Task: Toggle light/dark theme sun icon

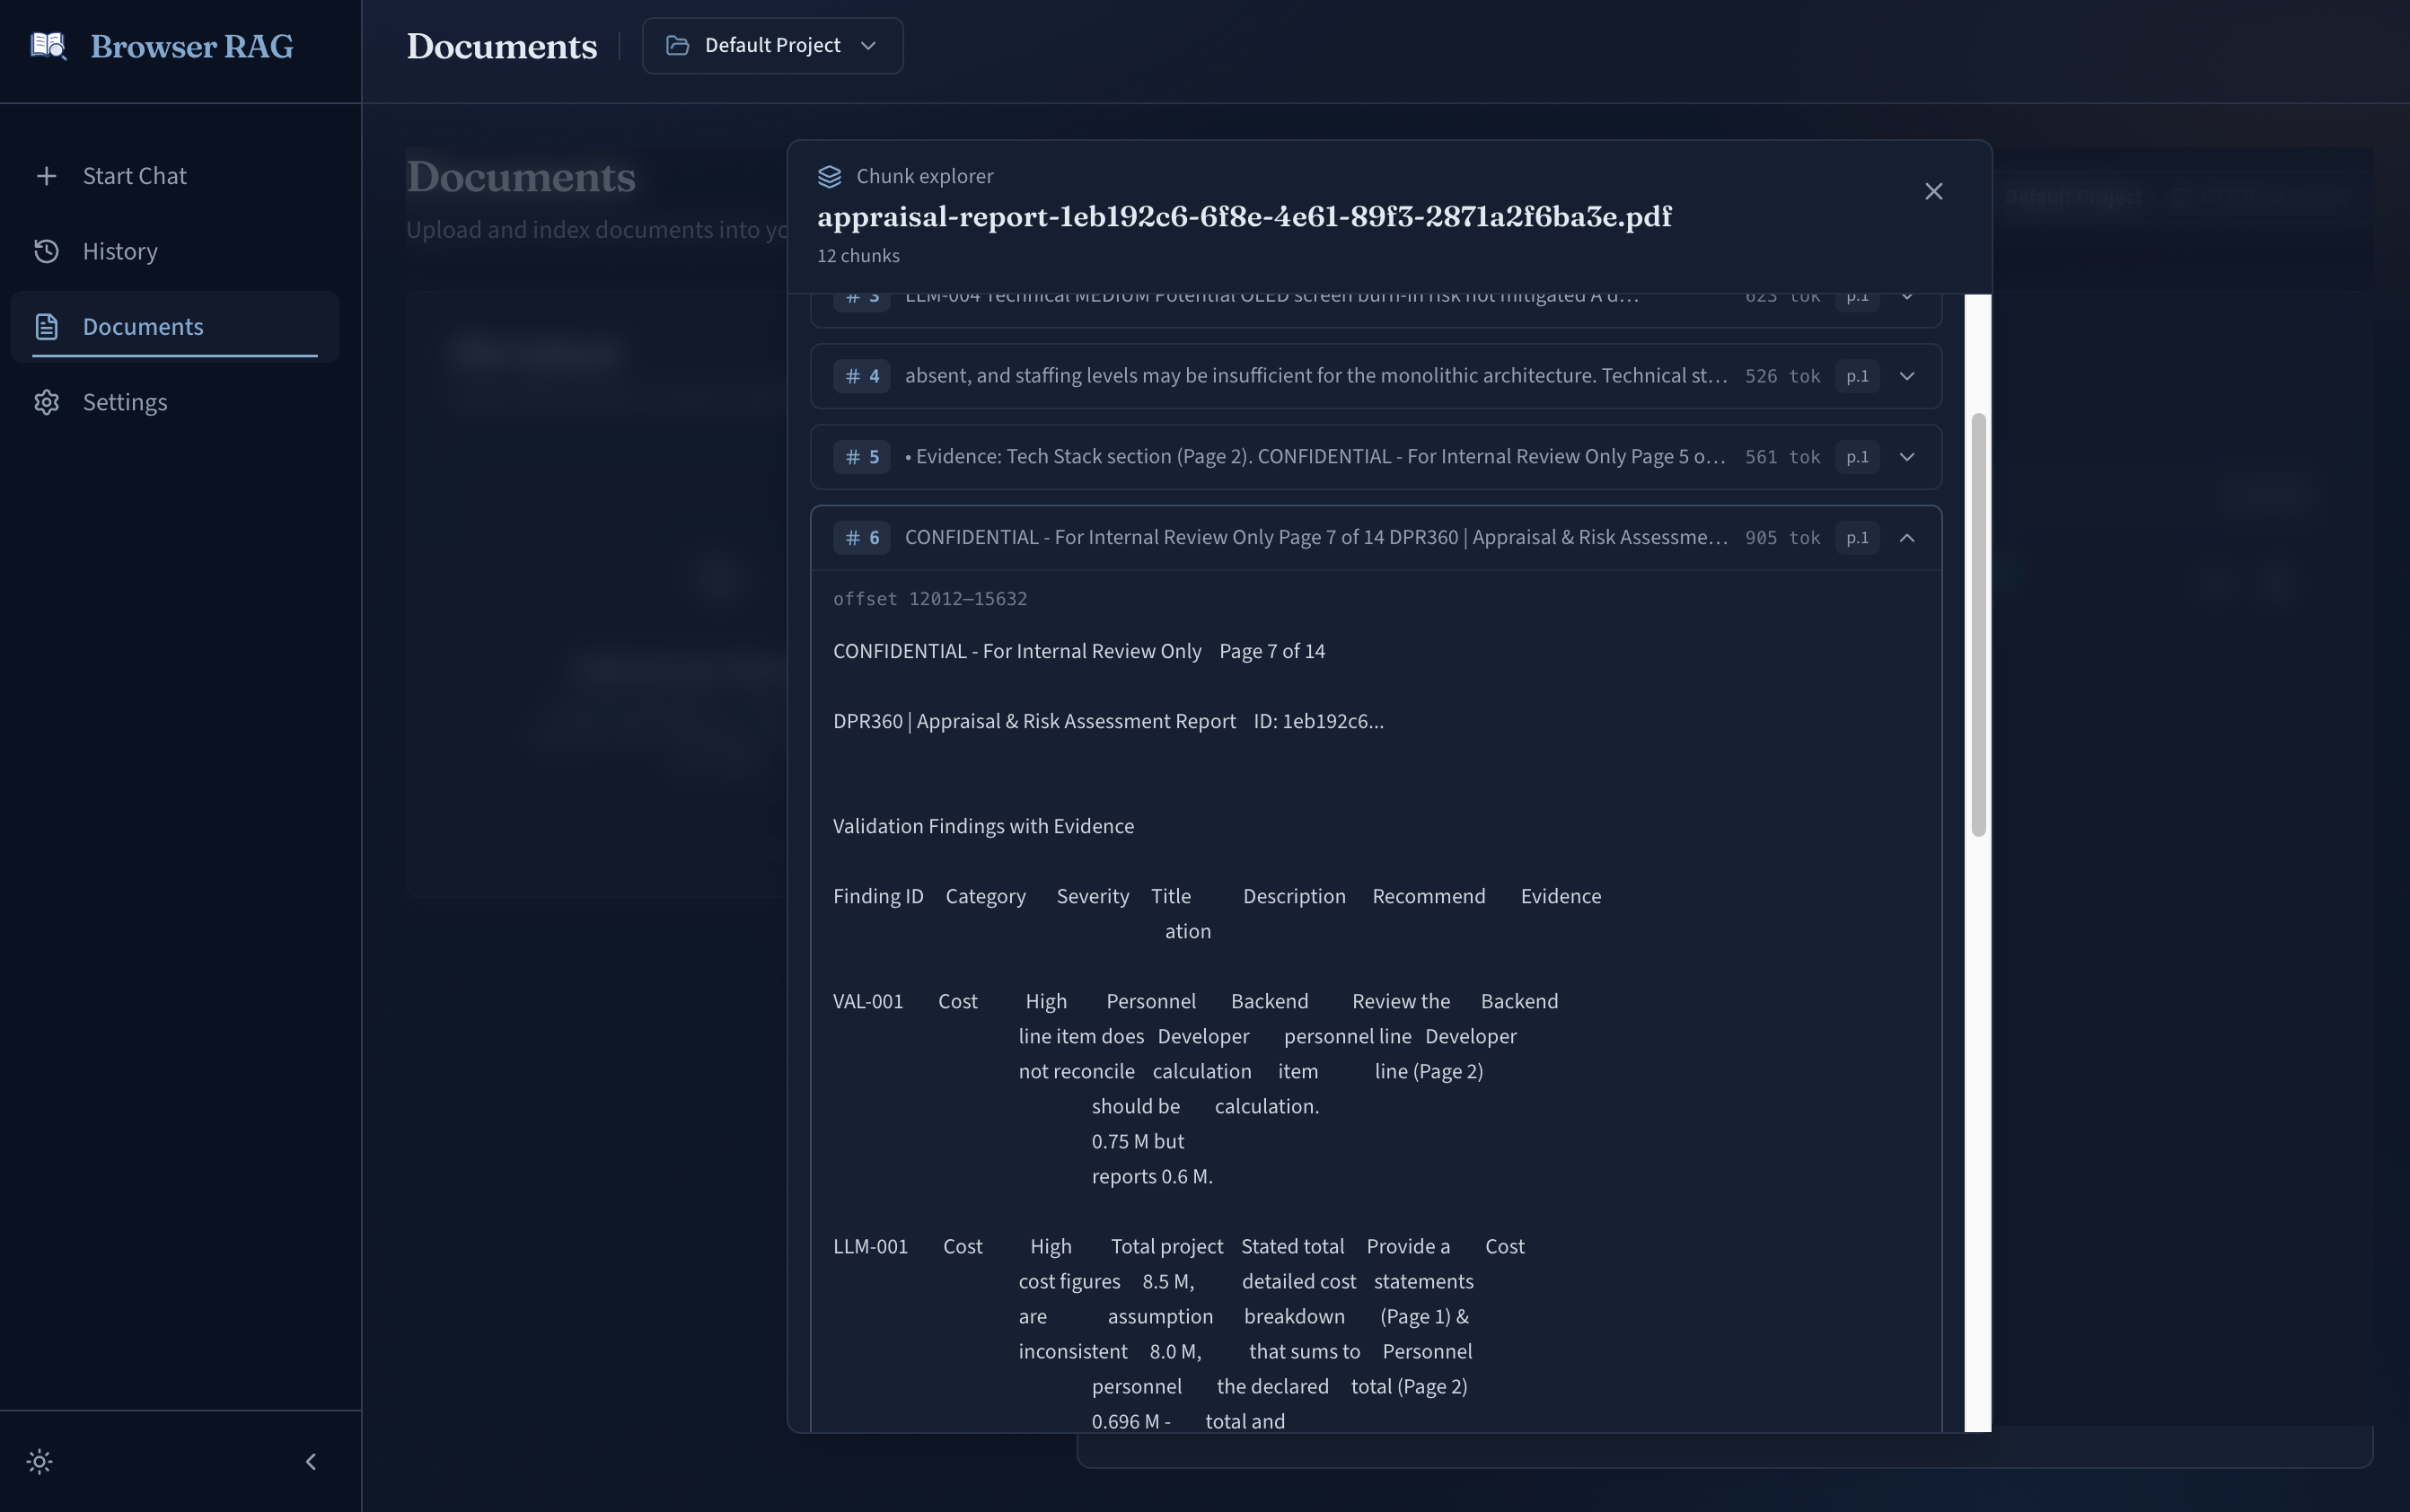Action: (x=40, y=1462)
